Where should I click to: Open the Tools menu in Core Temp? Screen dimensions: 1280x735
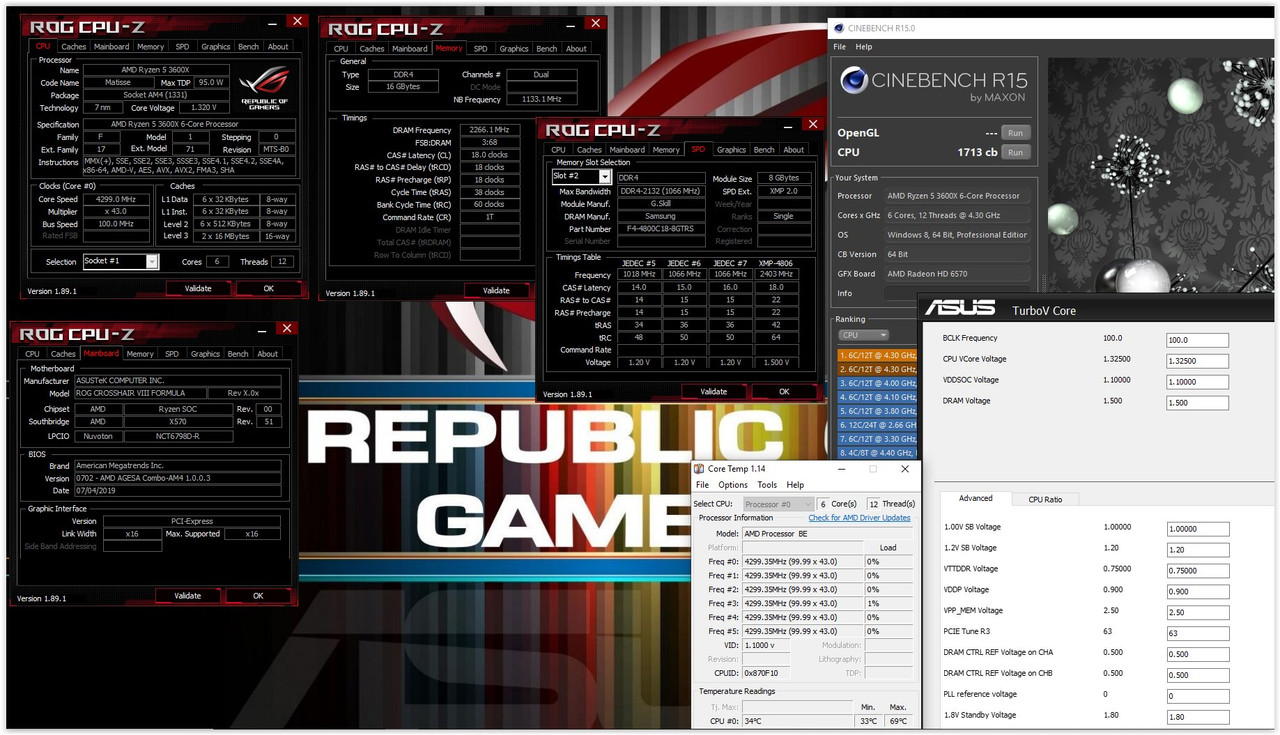767,485
